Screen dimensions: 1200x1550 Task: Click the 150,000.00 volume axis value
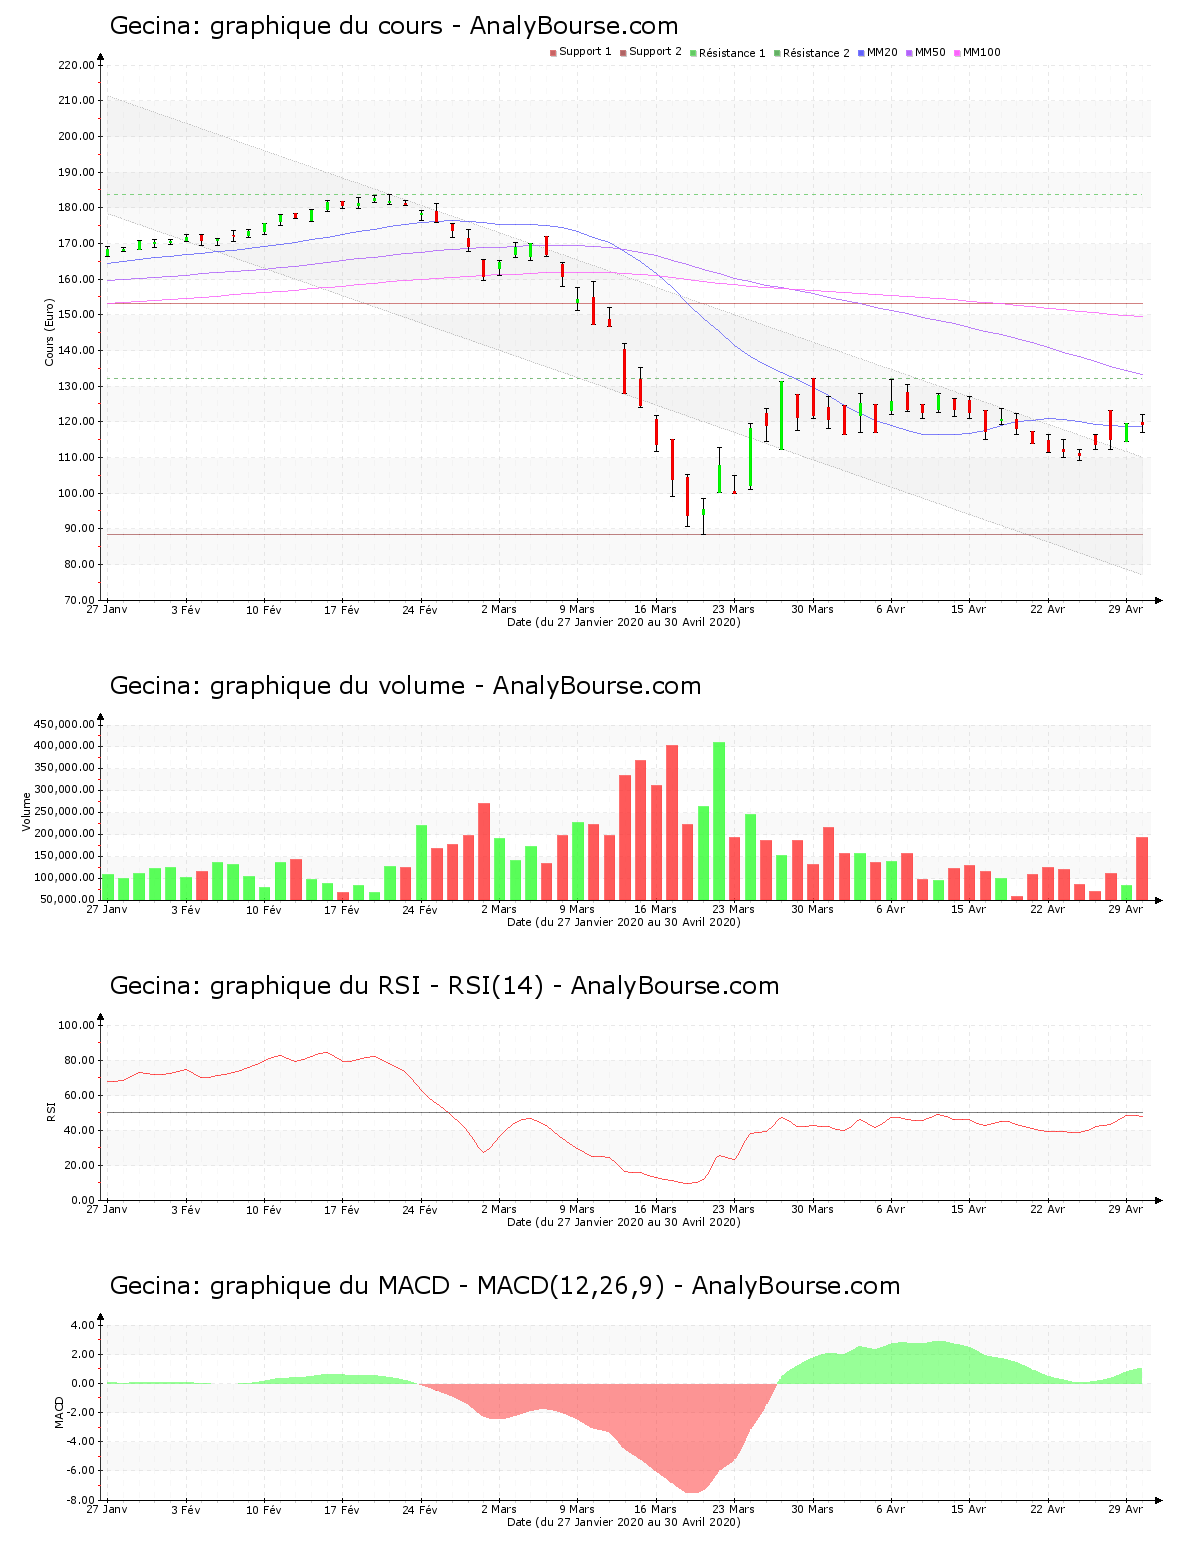coord(64,856)
